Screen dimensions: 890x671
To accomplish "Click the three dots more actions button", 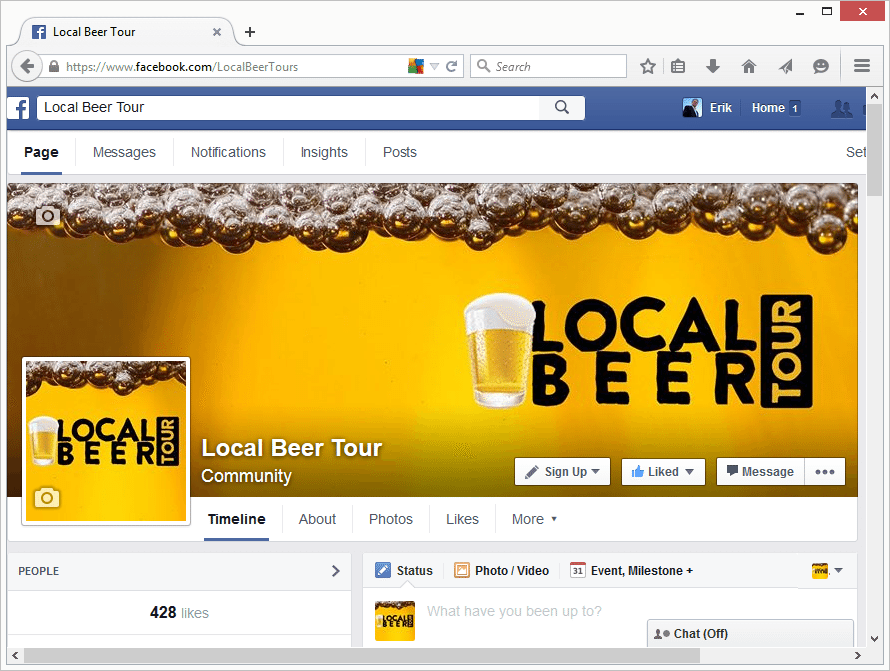I will pyautogui.click(x=825, y=472).
